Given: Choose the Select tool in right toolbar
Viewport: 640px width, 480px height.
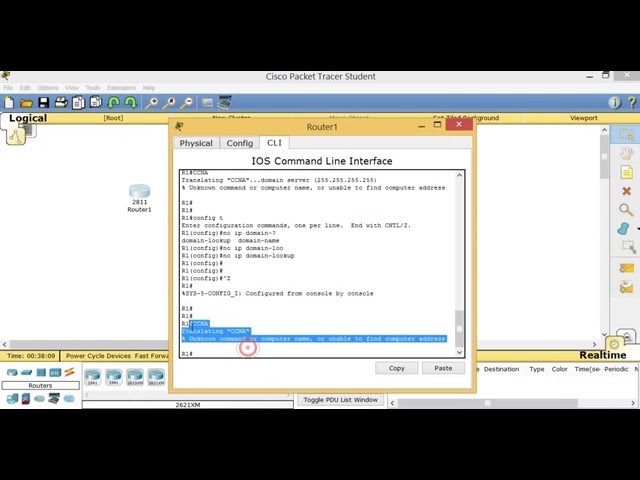Looking at the screenshot, I should tap(626, 135).
